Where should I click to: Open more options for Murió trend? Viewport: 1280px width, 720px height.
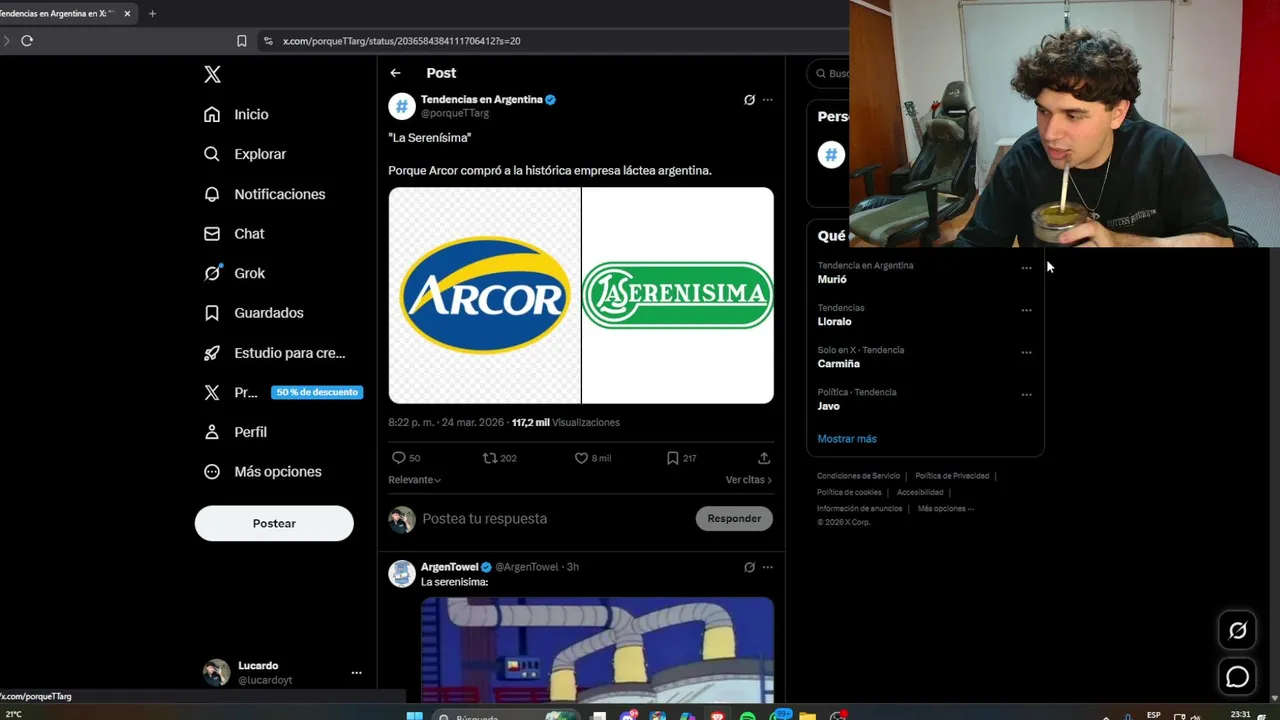(x=1026, y=268)
